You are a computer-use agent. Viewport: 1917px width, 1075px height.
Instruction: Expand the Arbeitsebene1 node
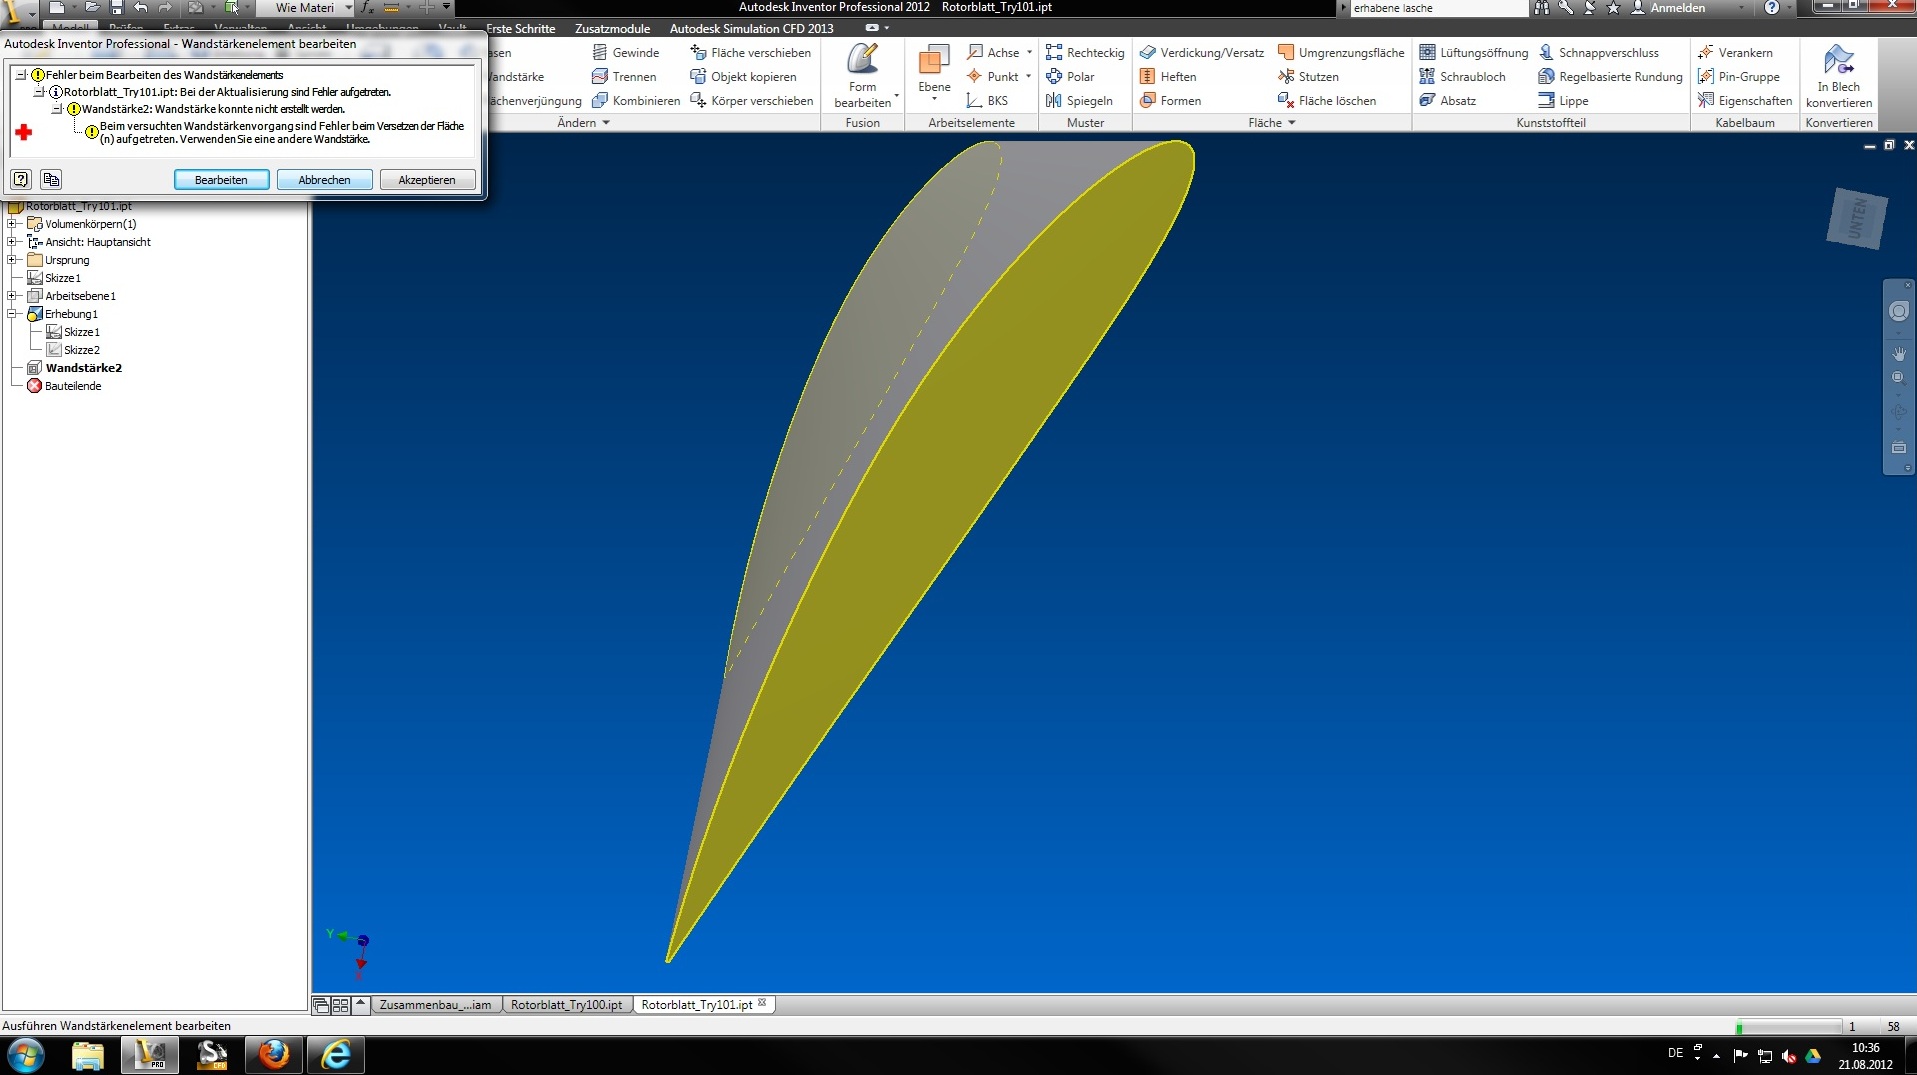pos(12,296)
